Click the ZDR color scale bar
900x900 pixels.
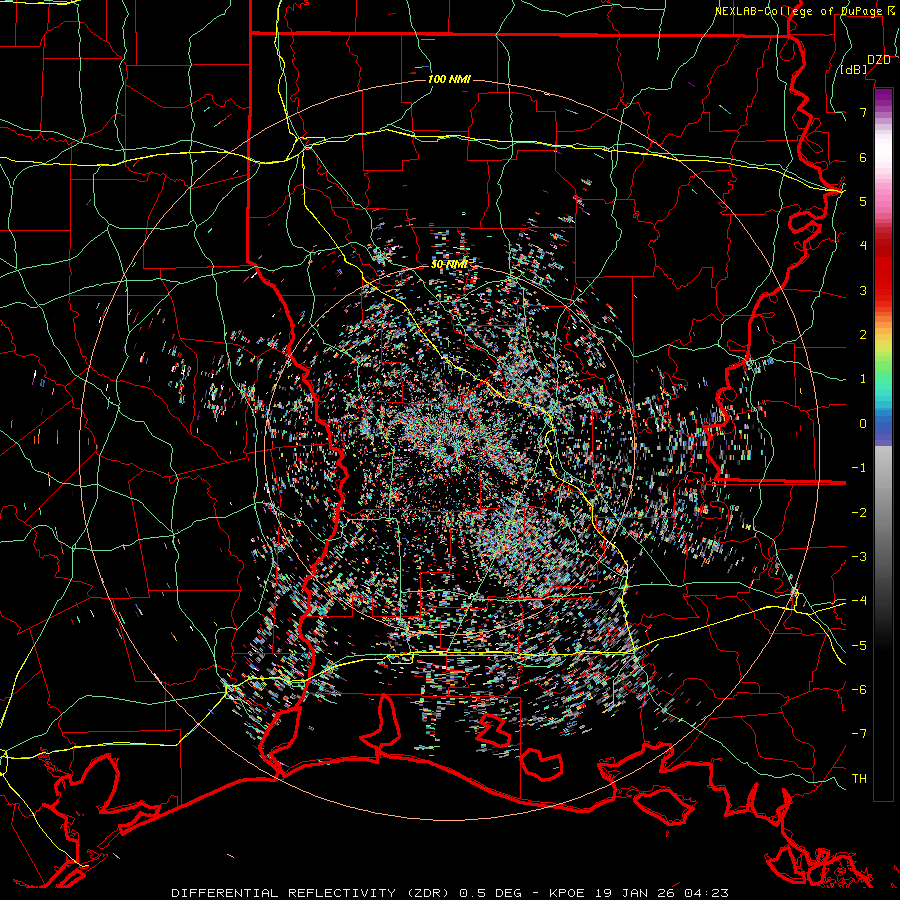(x=883, y=444)
